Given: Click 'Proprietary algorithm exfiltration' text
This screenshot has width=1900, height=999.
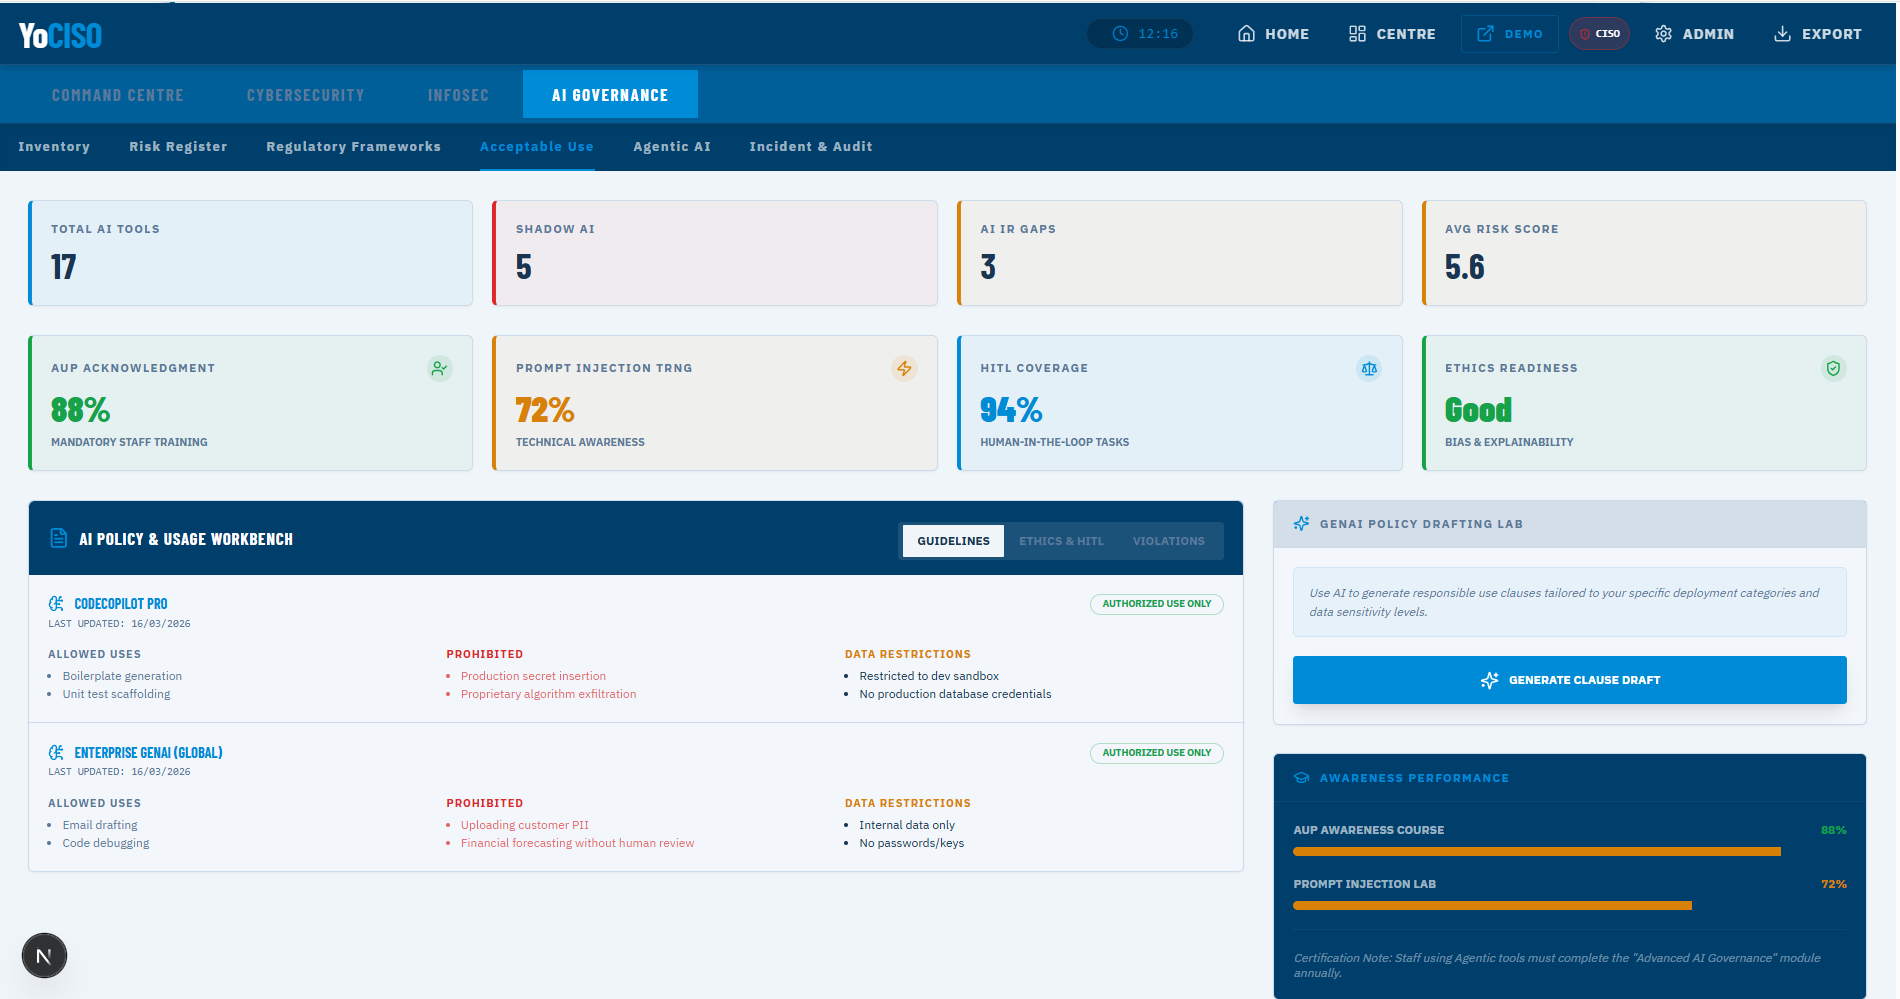Looking at the screenshot, I should (548, 694).
